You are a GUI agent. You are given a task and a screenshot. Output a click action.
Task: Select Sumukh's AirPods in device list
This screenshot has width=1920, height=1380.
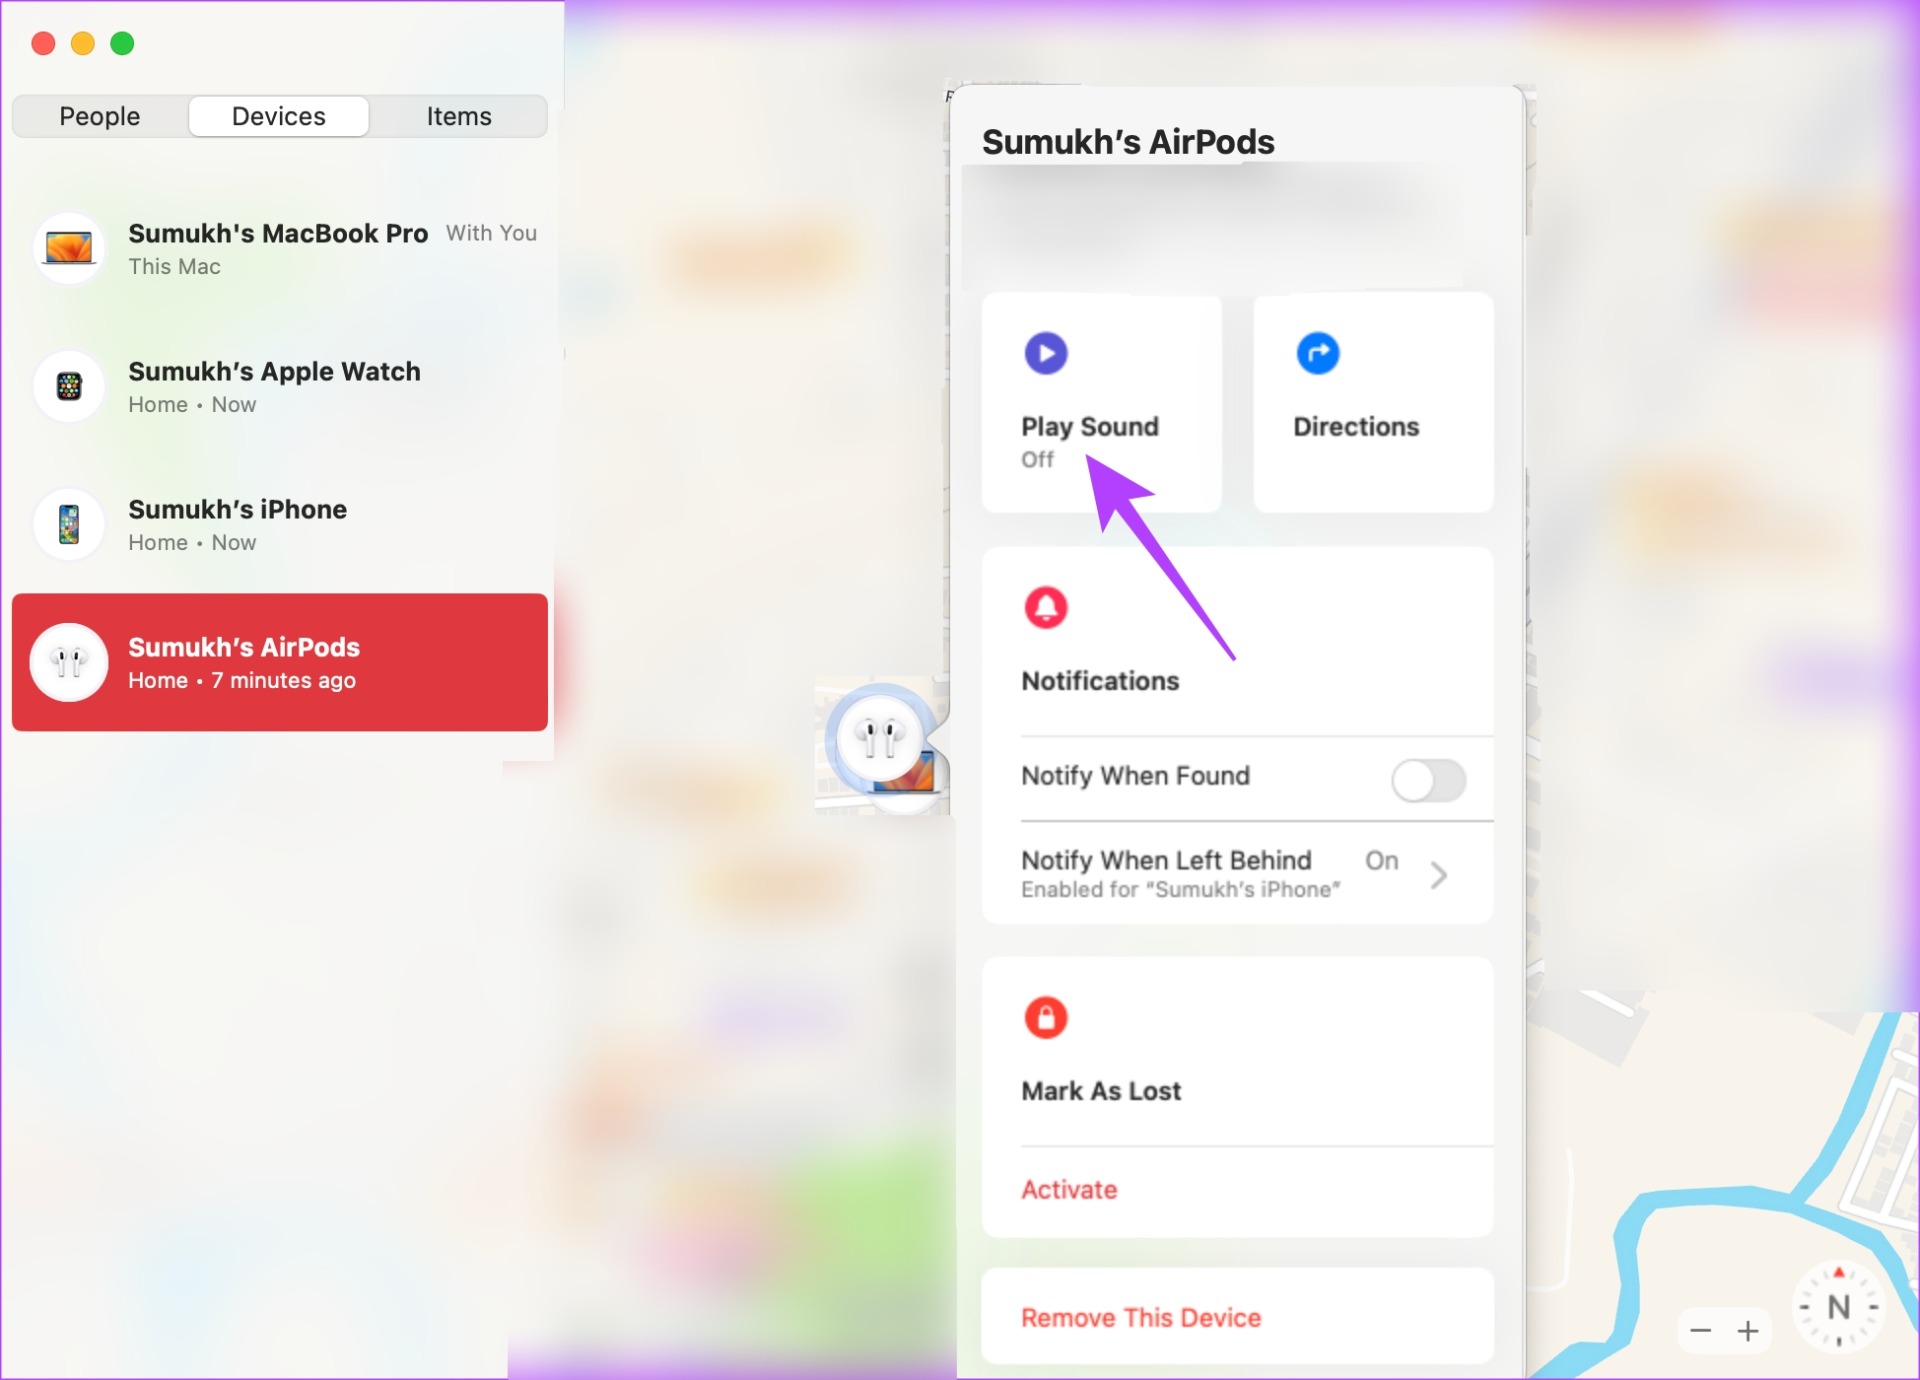tap(280, 662)
